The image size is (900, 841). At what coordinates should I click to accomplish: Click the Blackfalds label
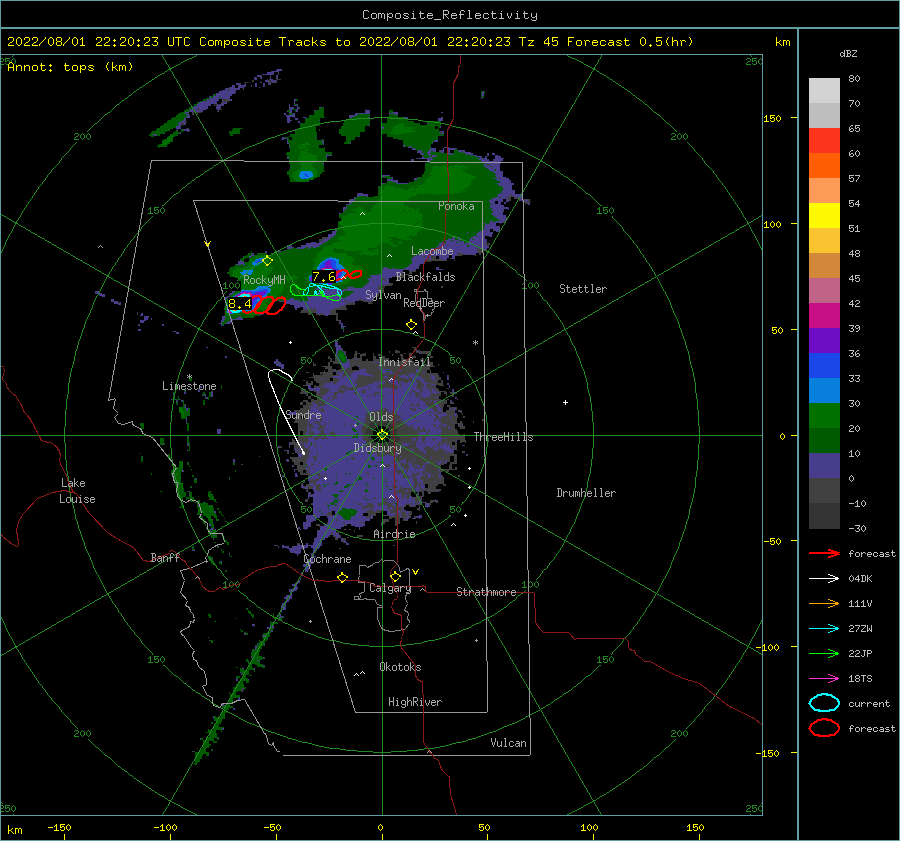[x=425, y=277]
